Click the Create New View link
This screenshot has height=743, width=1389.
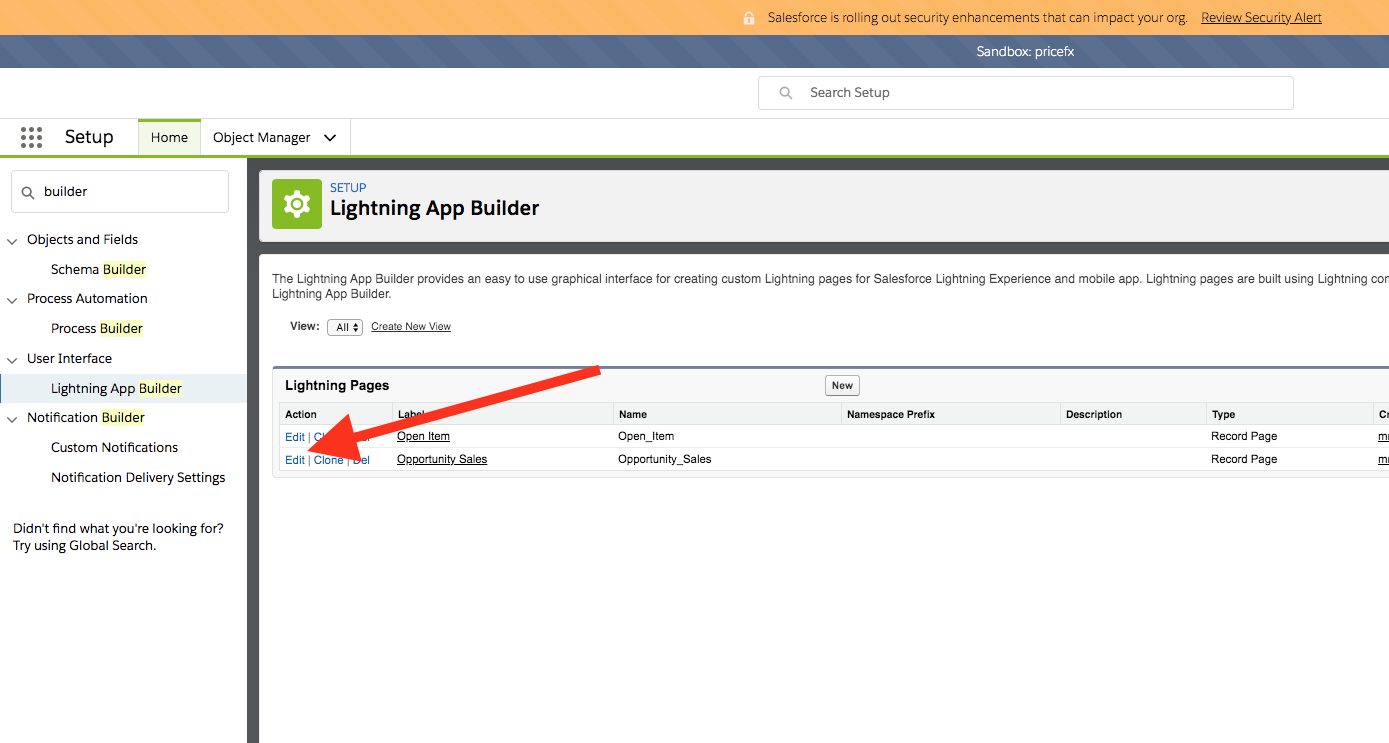(411, 327)
